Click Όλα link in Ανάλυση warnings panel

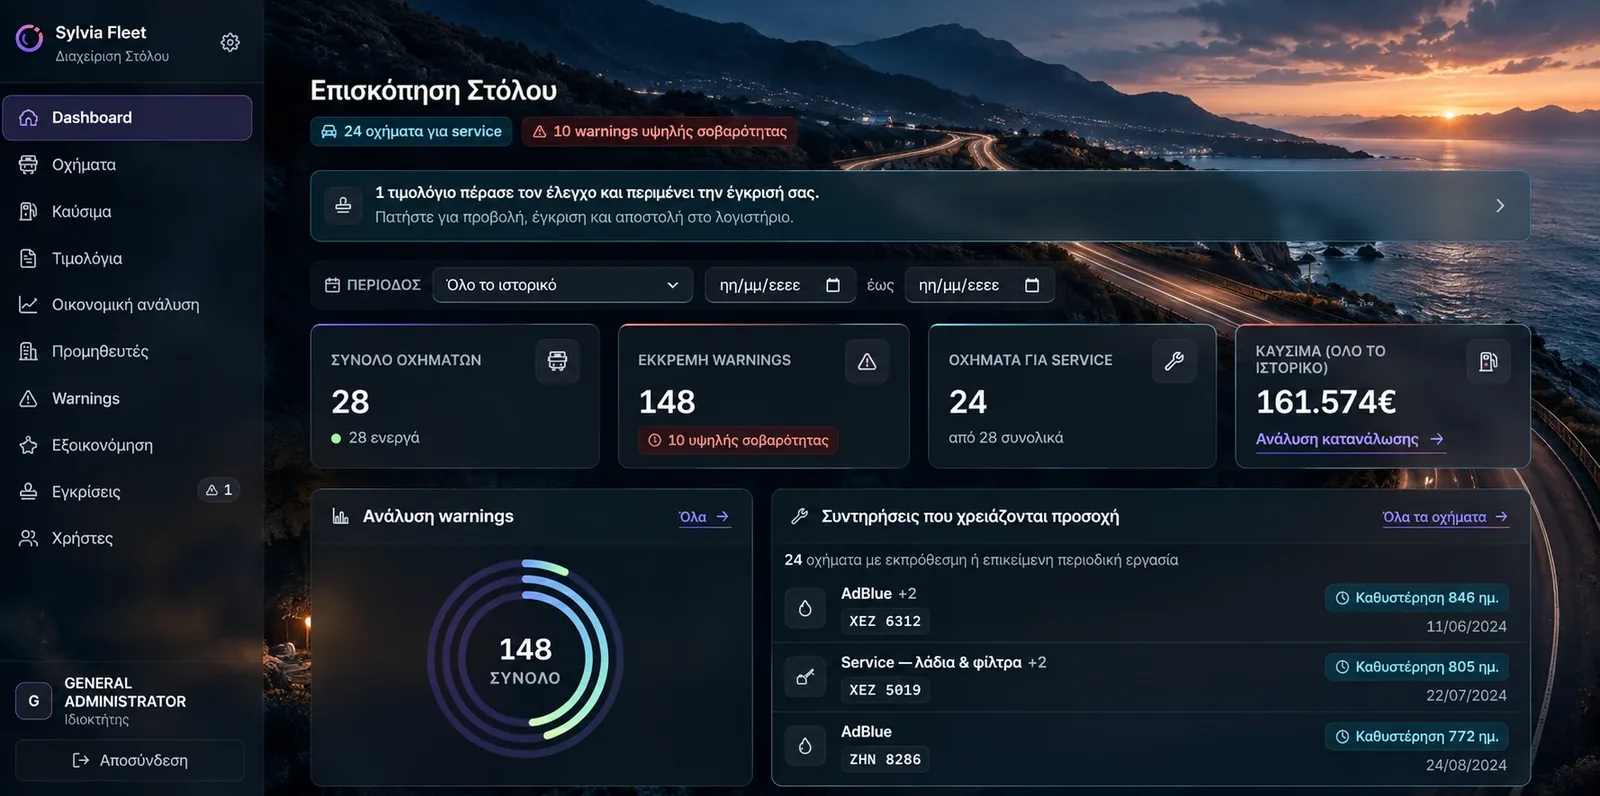point(704,517)
